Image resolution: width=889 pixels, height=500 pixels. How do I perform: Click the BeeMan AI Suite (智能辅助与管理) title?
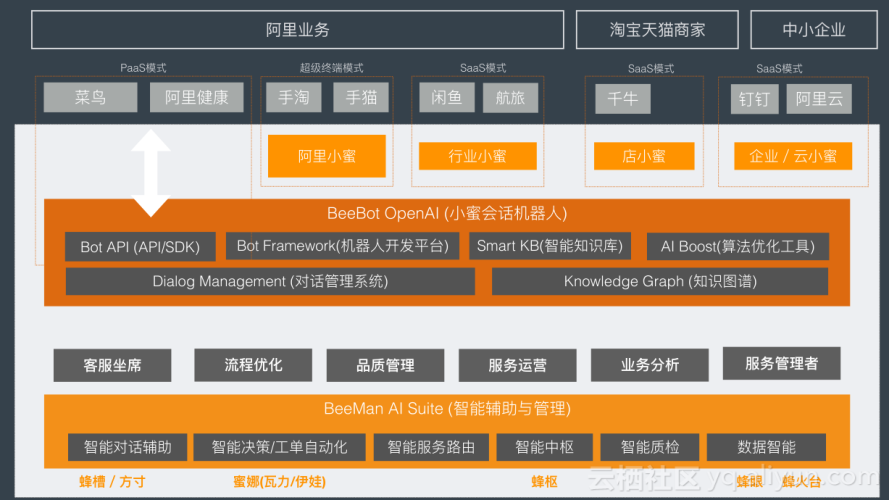click(447, 409)
